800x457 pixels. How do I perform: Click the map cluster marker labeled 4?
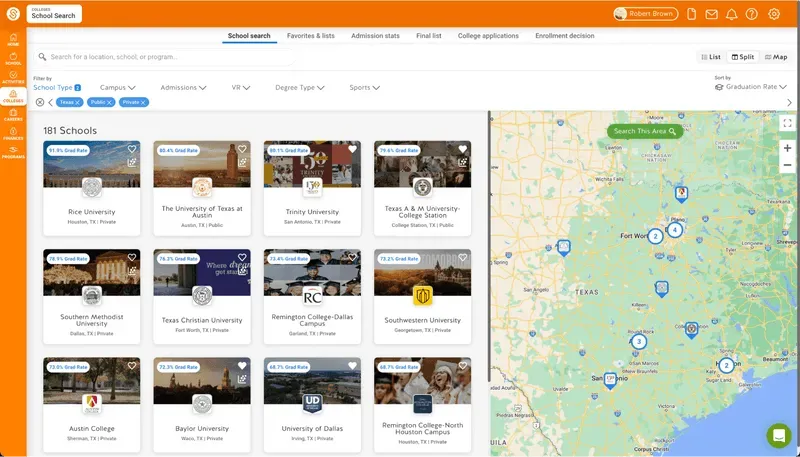tap(675, 230)
